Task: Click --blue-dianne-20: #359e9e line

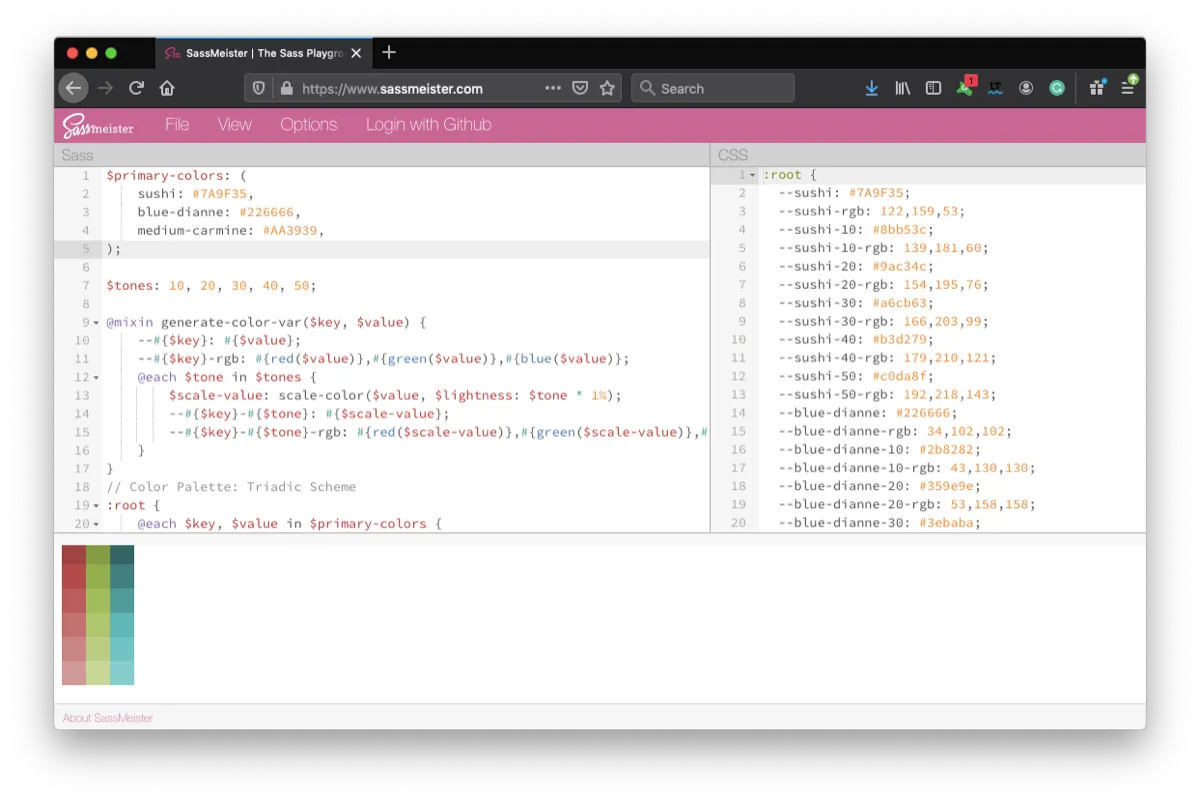Action: click(x=879, y=486)
